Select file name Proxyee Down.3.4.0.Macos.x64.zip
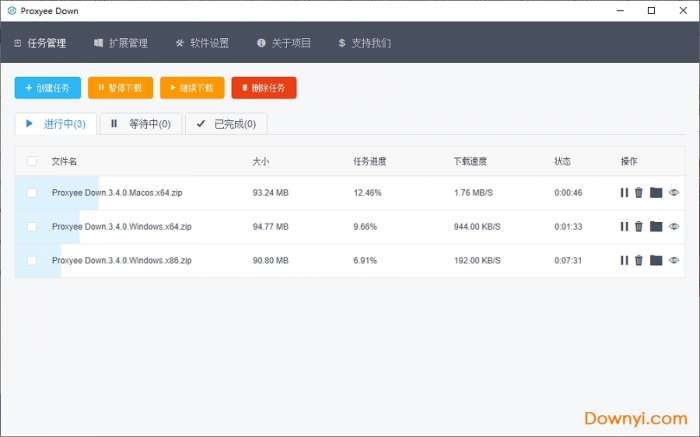 click(x=117, y=193)
